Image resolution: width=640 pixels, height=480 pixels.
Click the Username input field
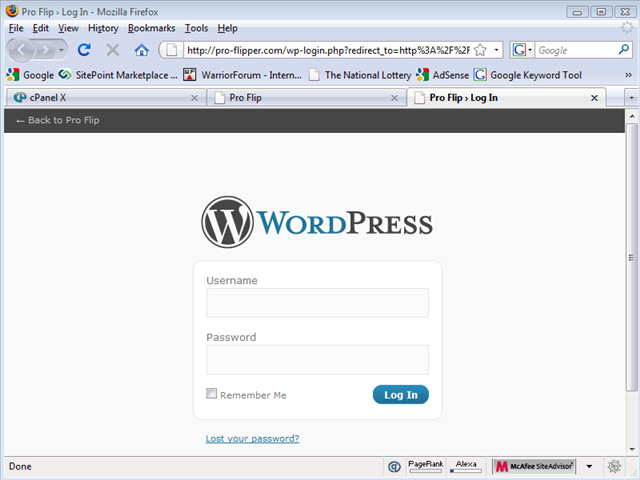tap(317, 303)
